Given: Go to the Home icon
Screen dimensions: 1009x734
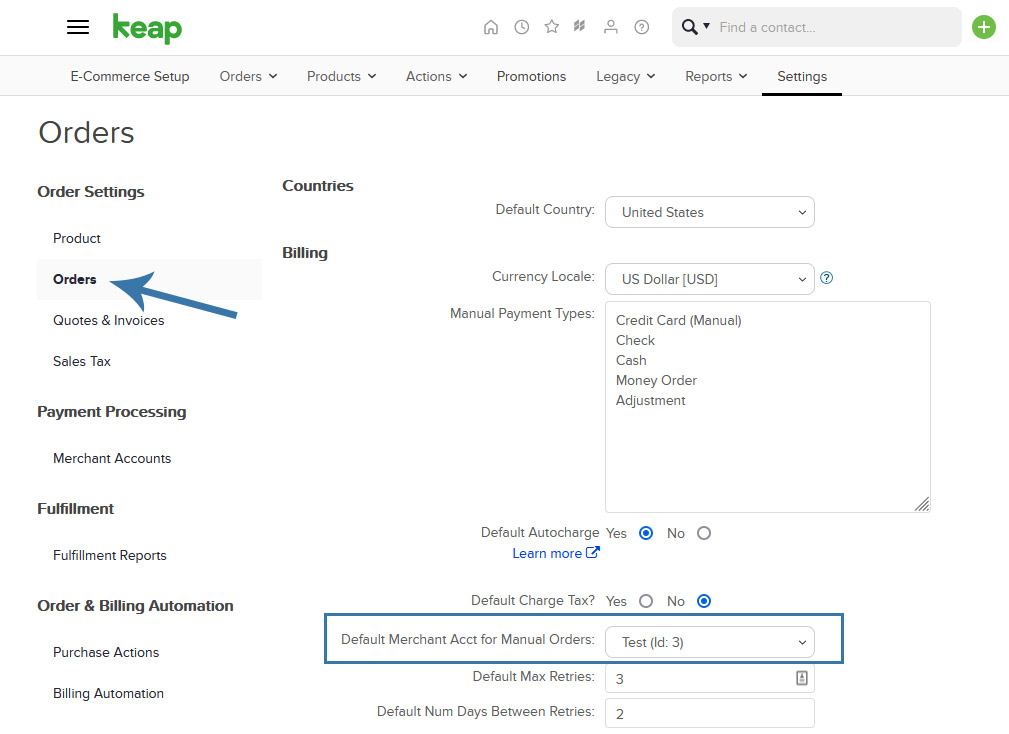Looking at the screenshot, I should 491,27.
